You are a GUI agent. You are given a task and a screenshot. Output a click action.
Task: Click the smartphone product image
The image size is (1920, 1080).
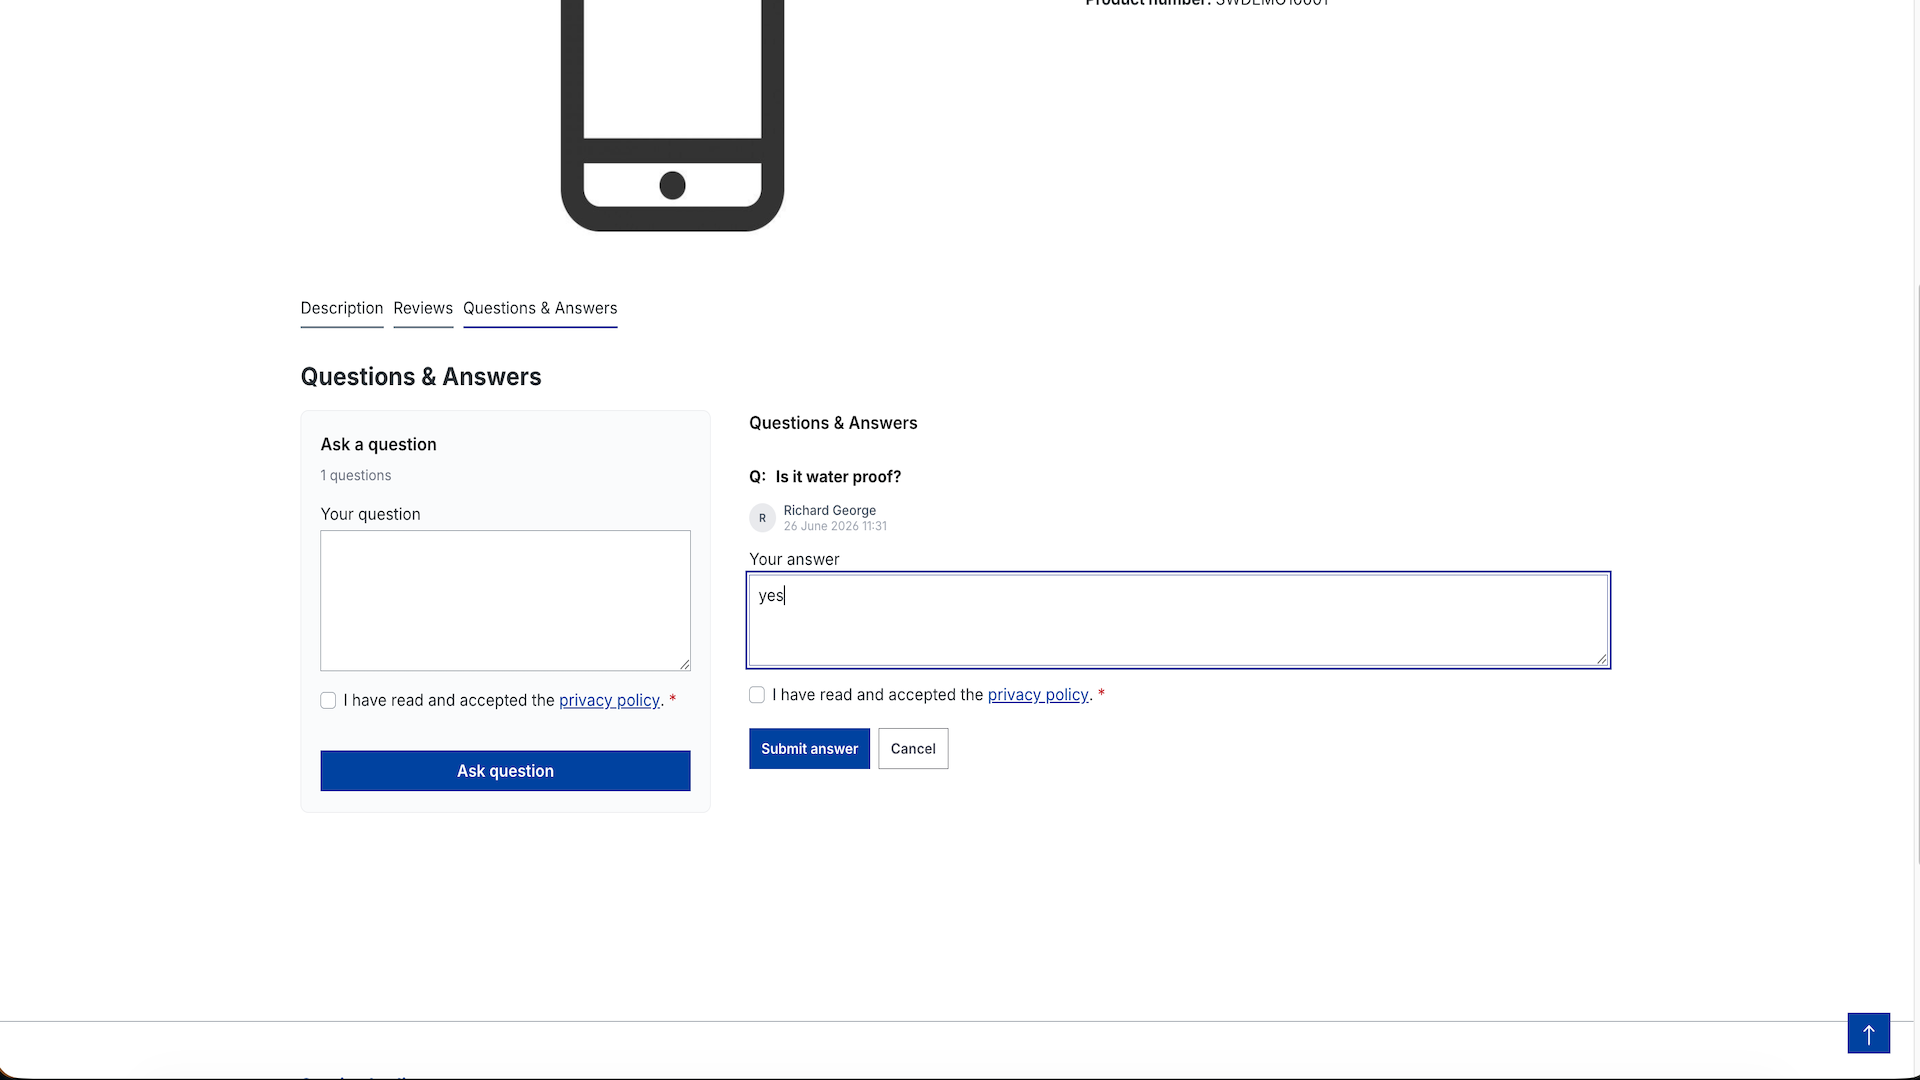[672, 115]
